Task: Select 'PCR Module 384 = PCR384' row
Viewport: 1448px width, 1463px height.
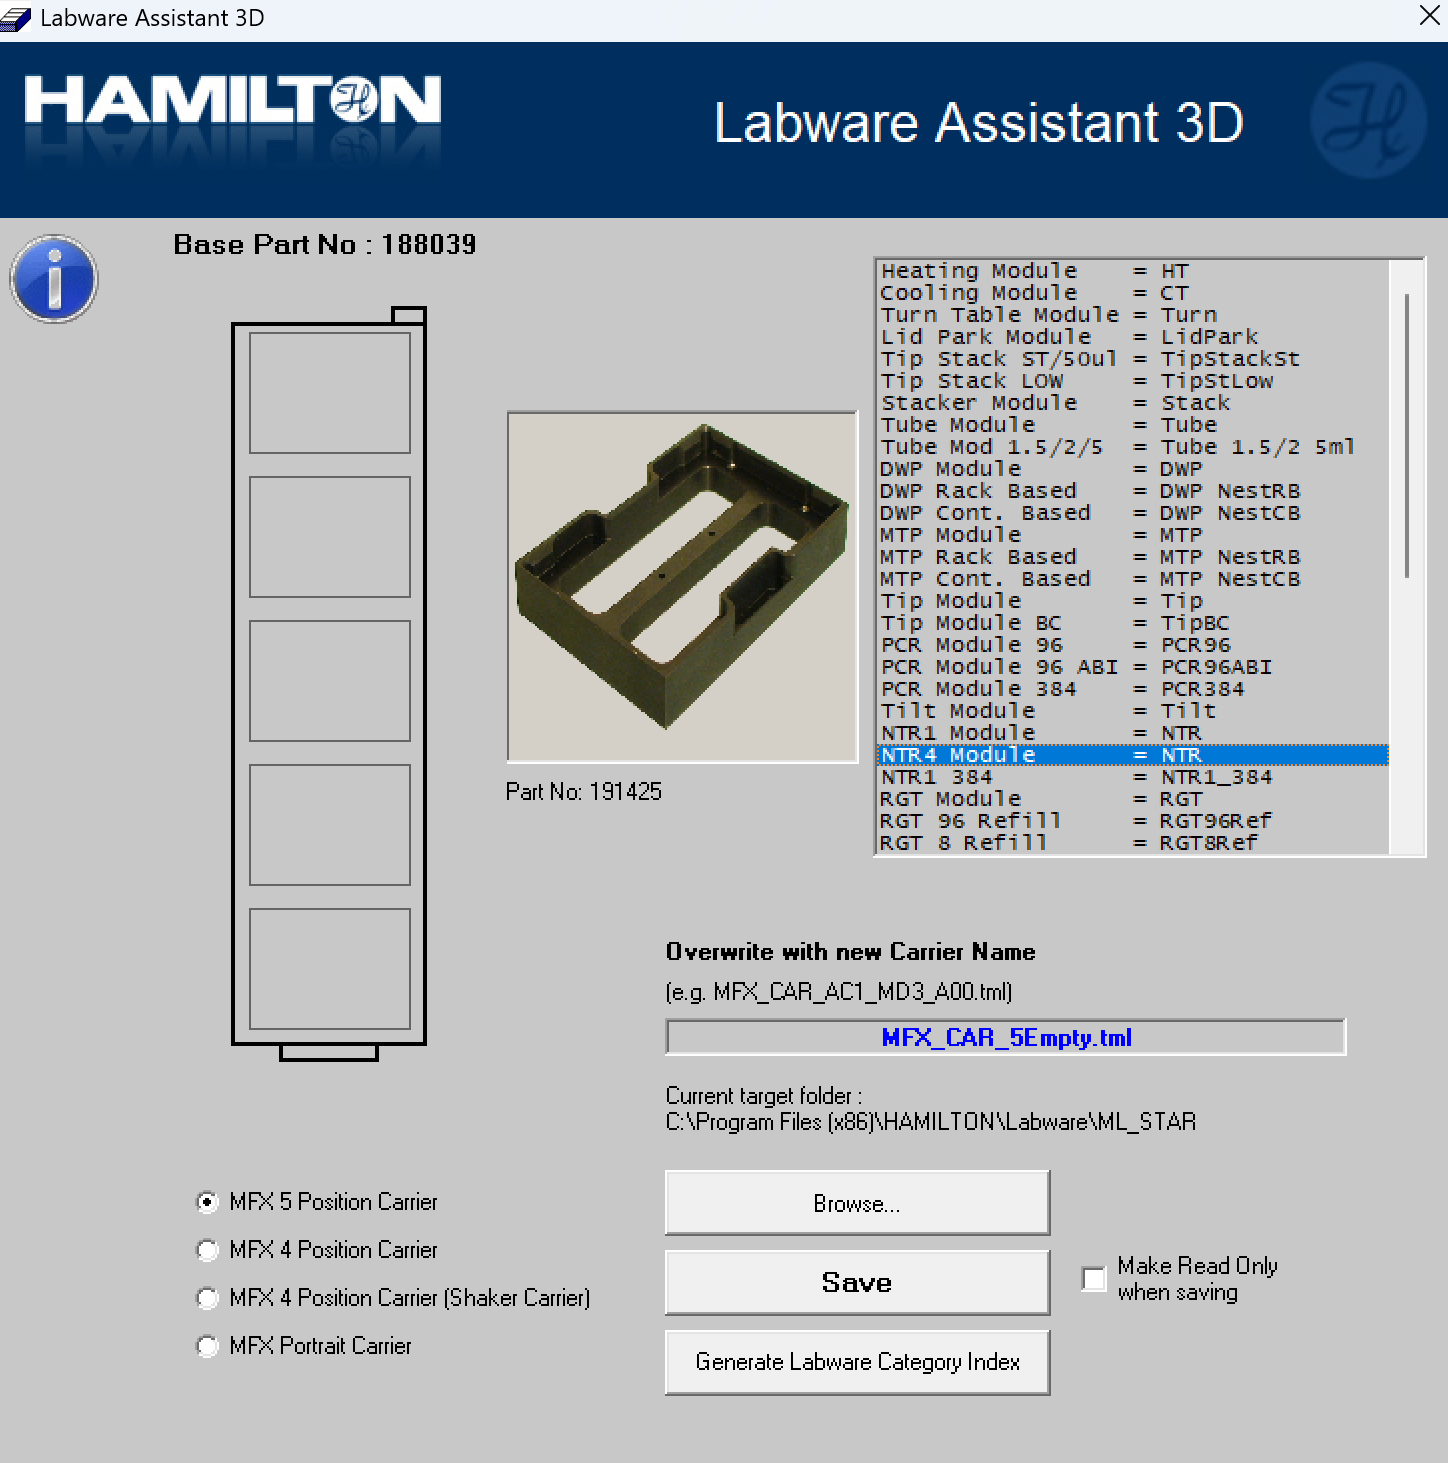Action: pyautogui.click(x=1133, y=689)
